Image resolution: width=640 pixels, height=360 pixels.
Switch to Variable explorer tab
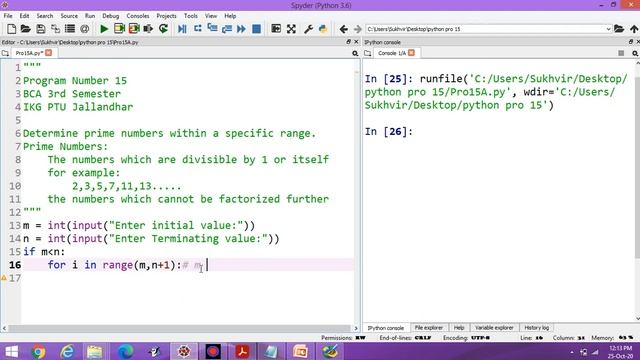(494, 328)
